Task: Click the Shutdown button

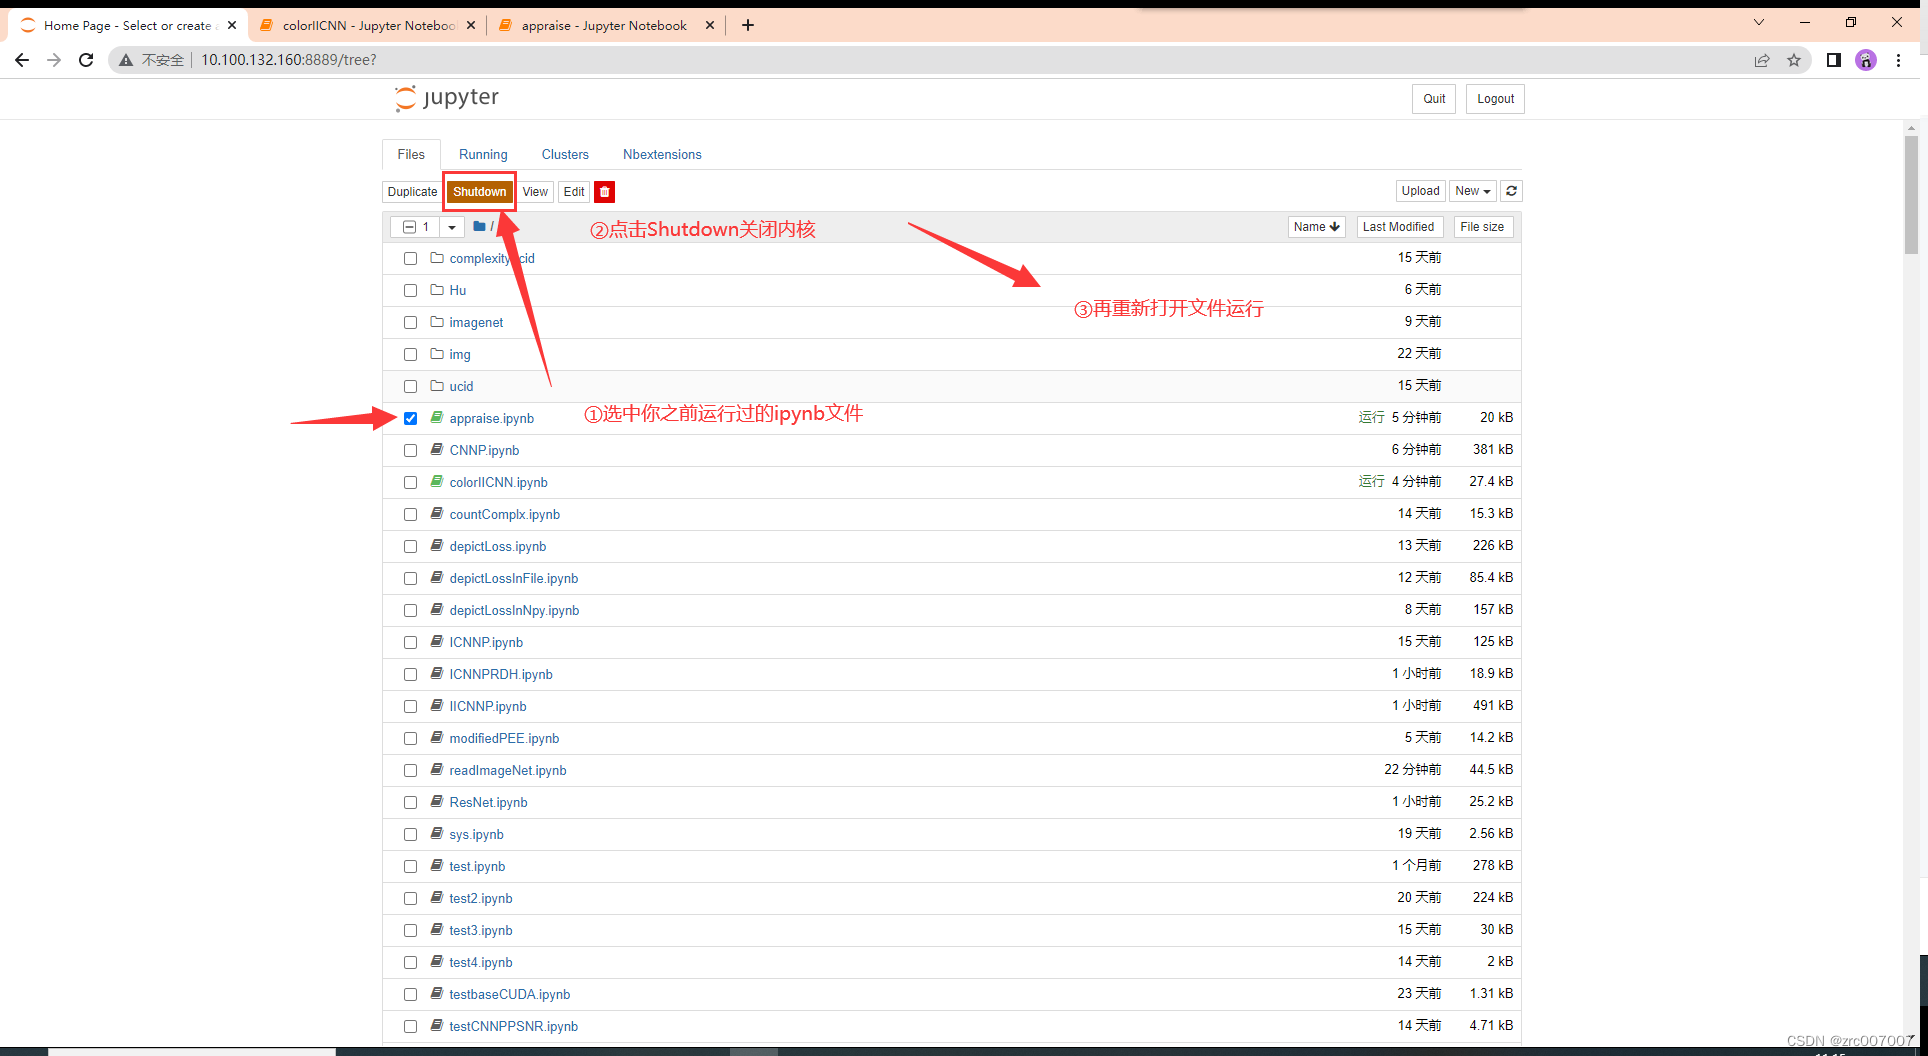Action: 479,191
